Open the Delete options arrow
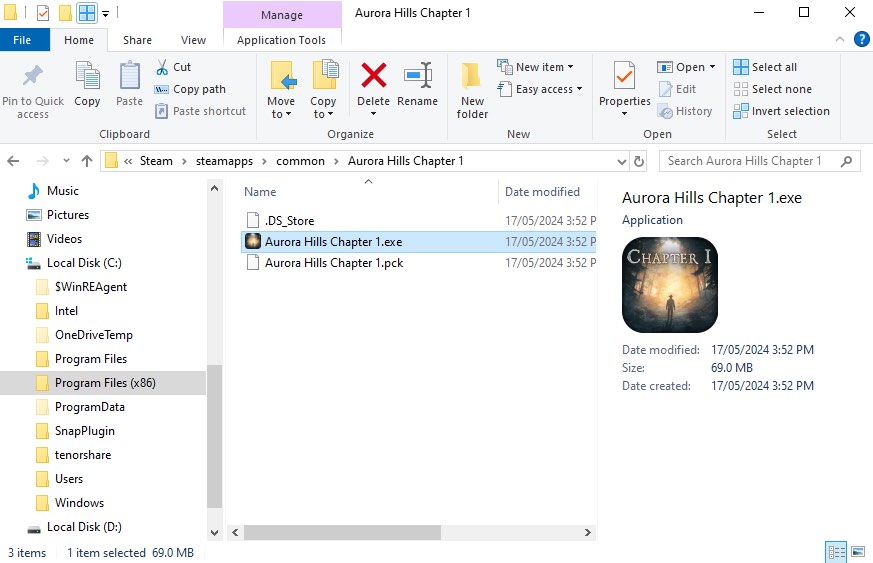873x563 pixels. pyautogui.click(x=374, y=114)
